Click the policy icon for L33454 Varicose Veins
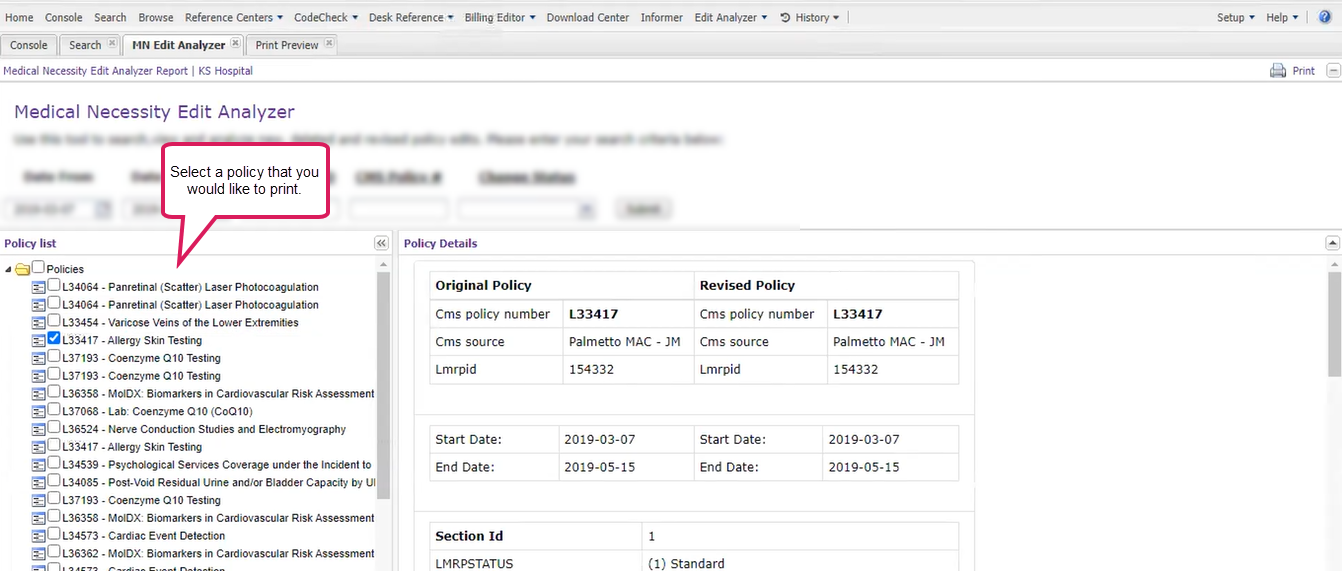This screenshot has height=571, width=1342. coord(39,323)
